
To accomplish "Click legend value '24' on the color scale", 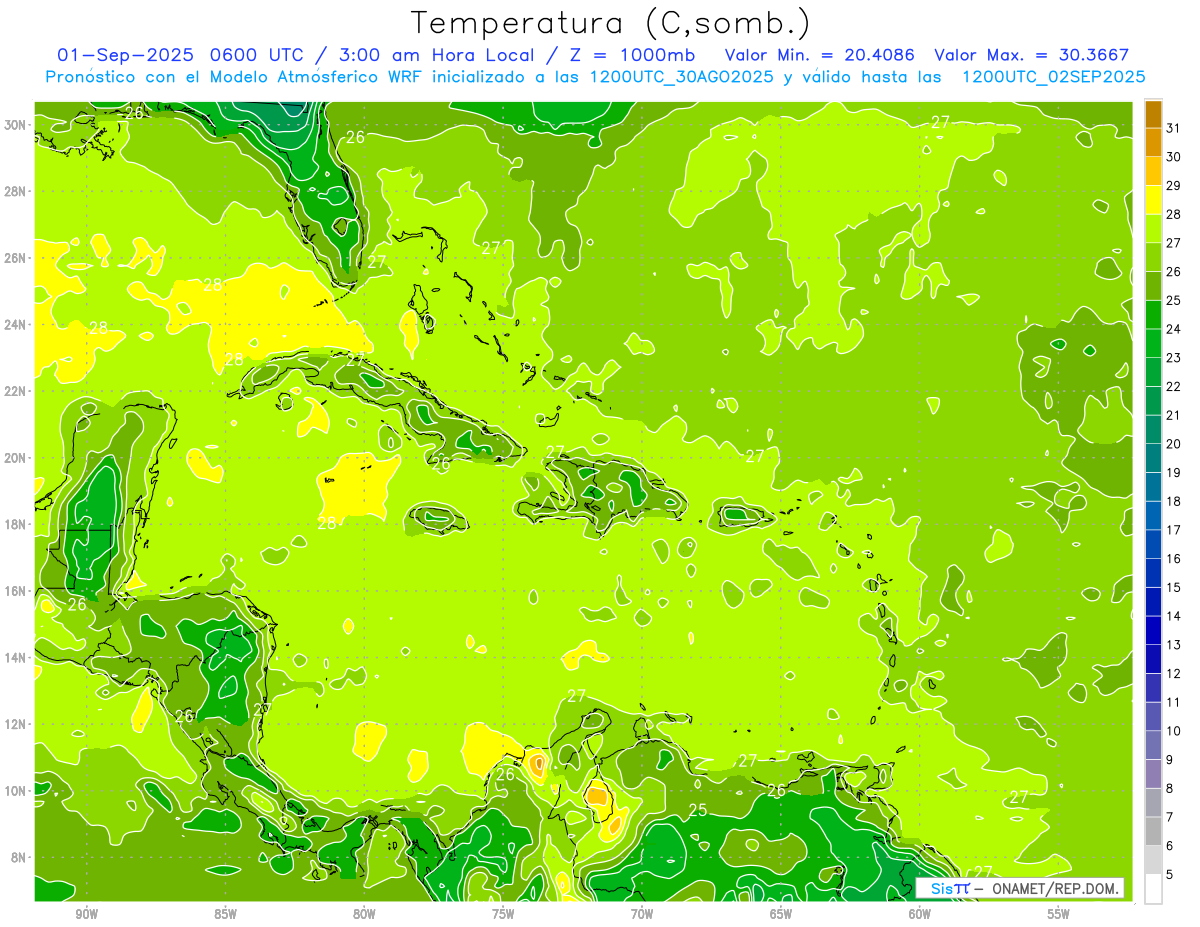I will [1174, 329].
